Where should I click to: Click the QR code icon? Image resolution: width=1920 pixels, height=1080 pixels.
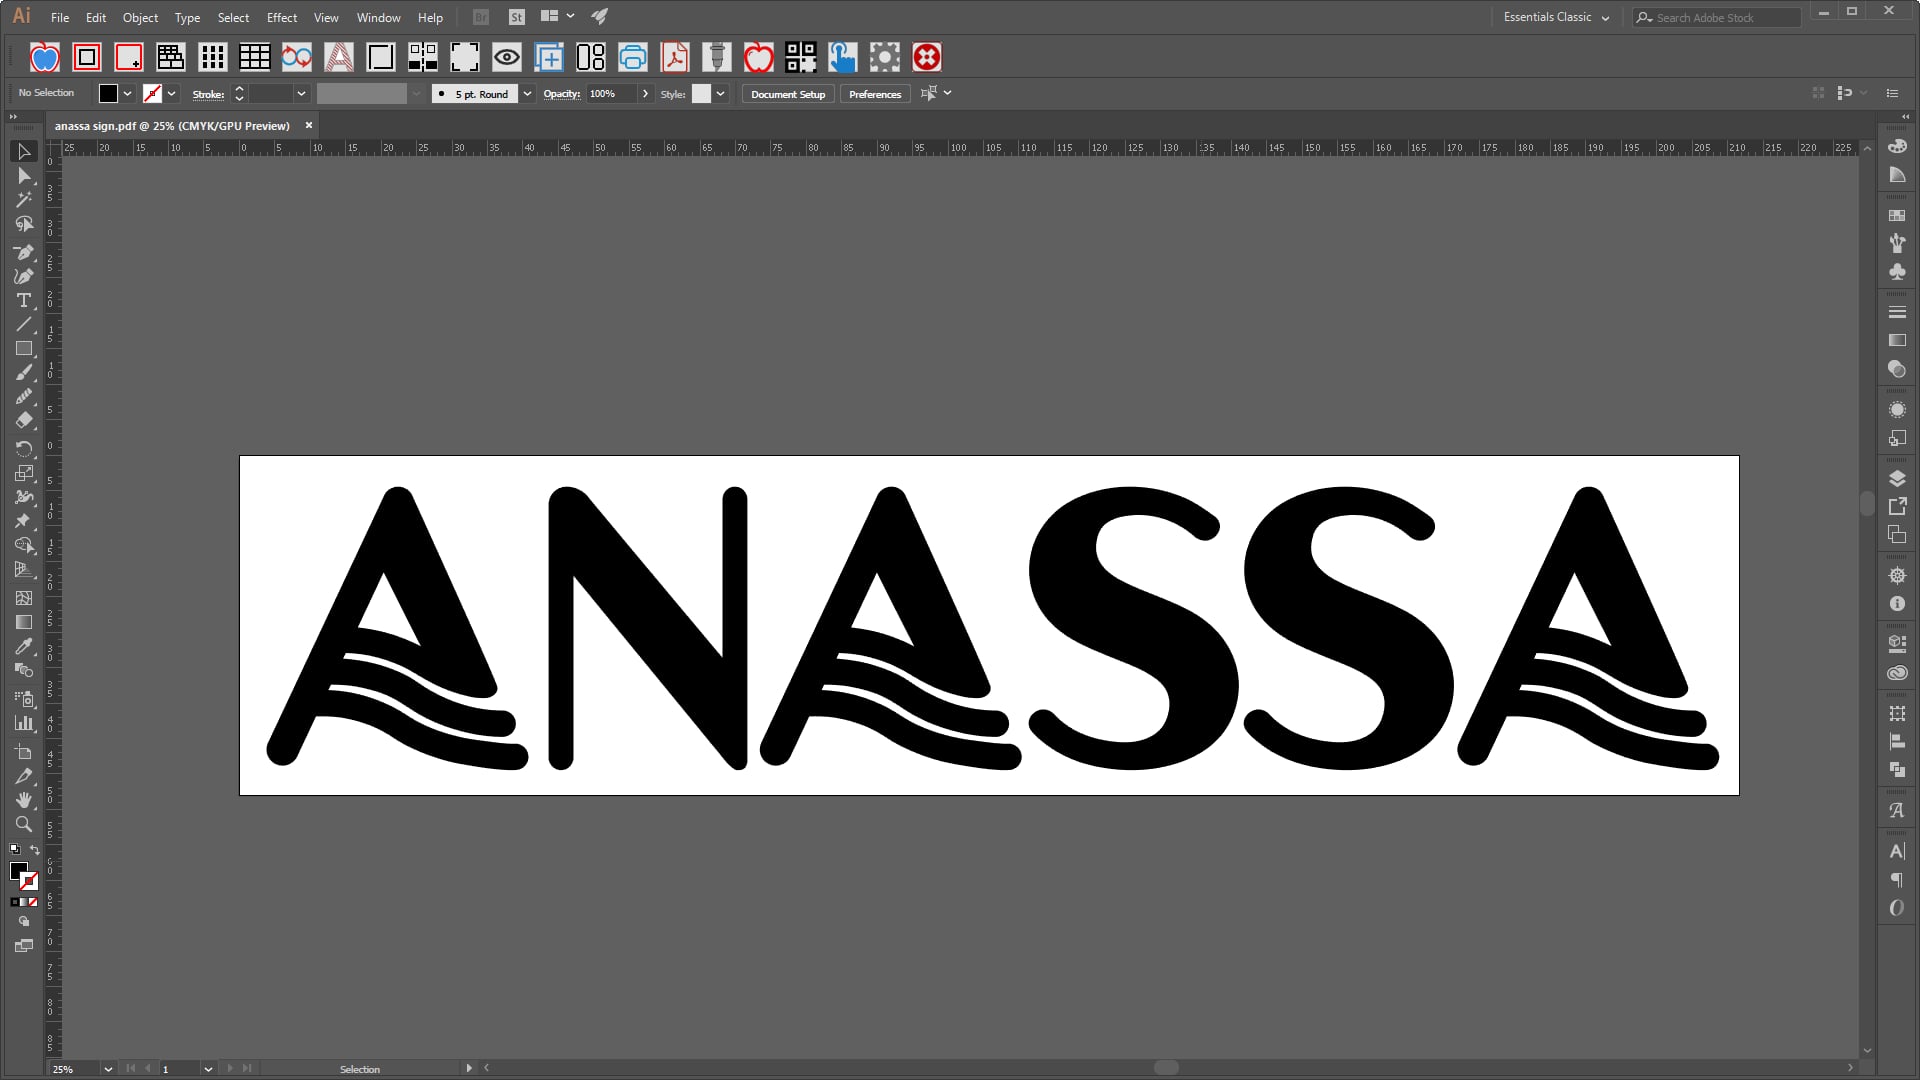801,57
